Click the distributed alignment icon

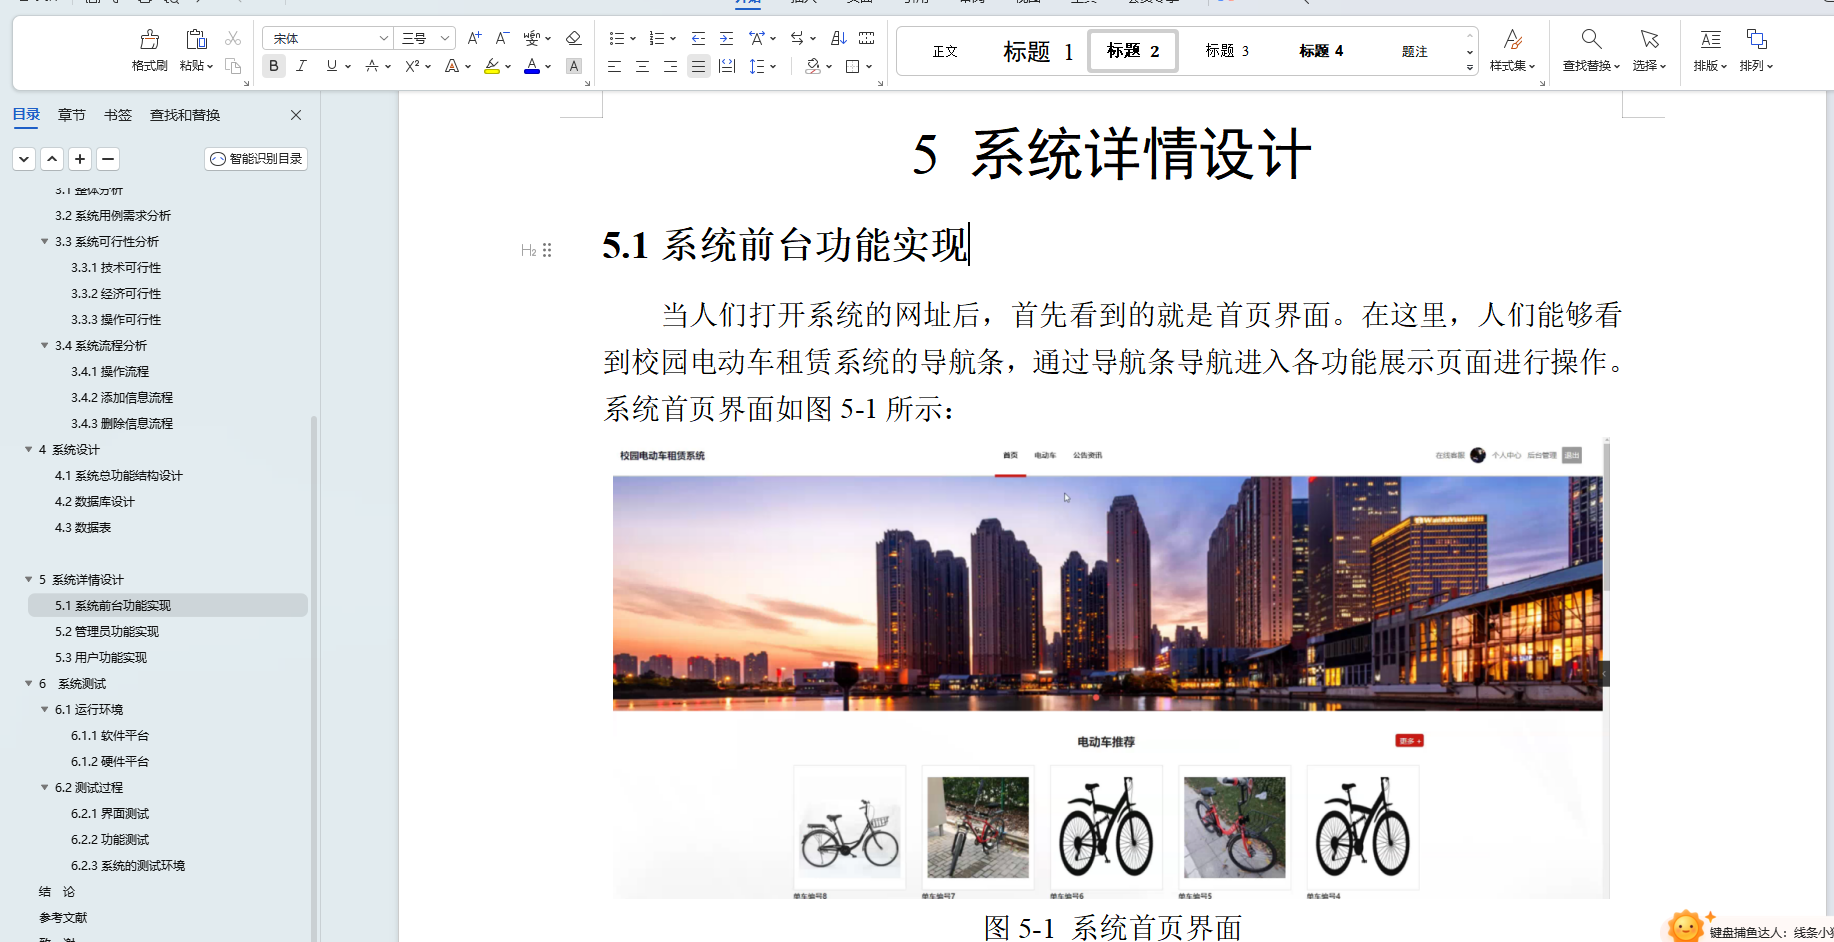pos(727,66)
